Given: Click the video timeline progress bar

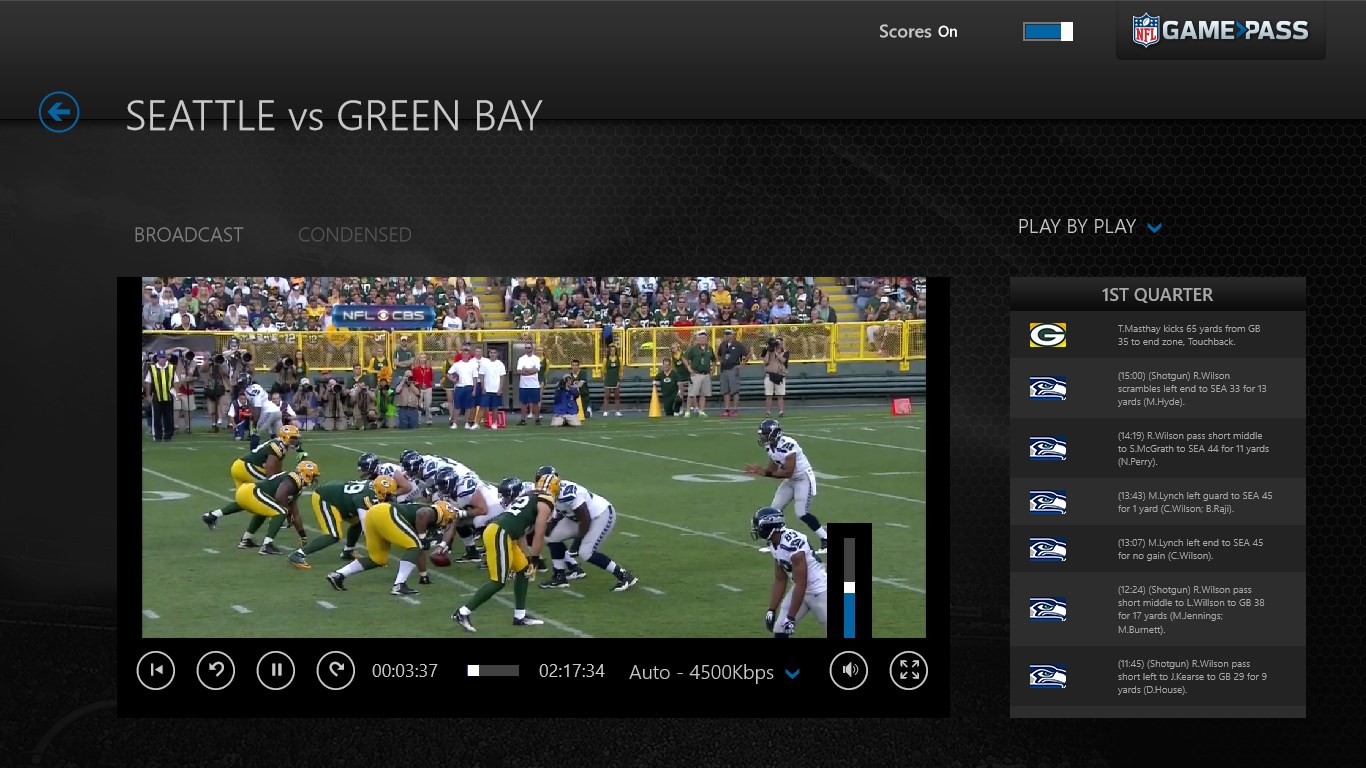Looking at the screenshot, I should coord(493,671).
